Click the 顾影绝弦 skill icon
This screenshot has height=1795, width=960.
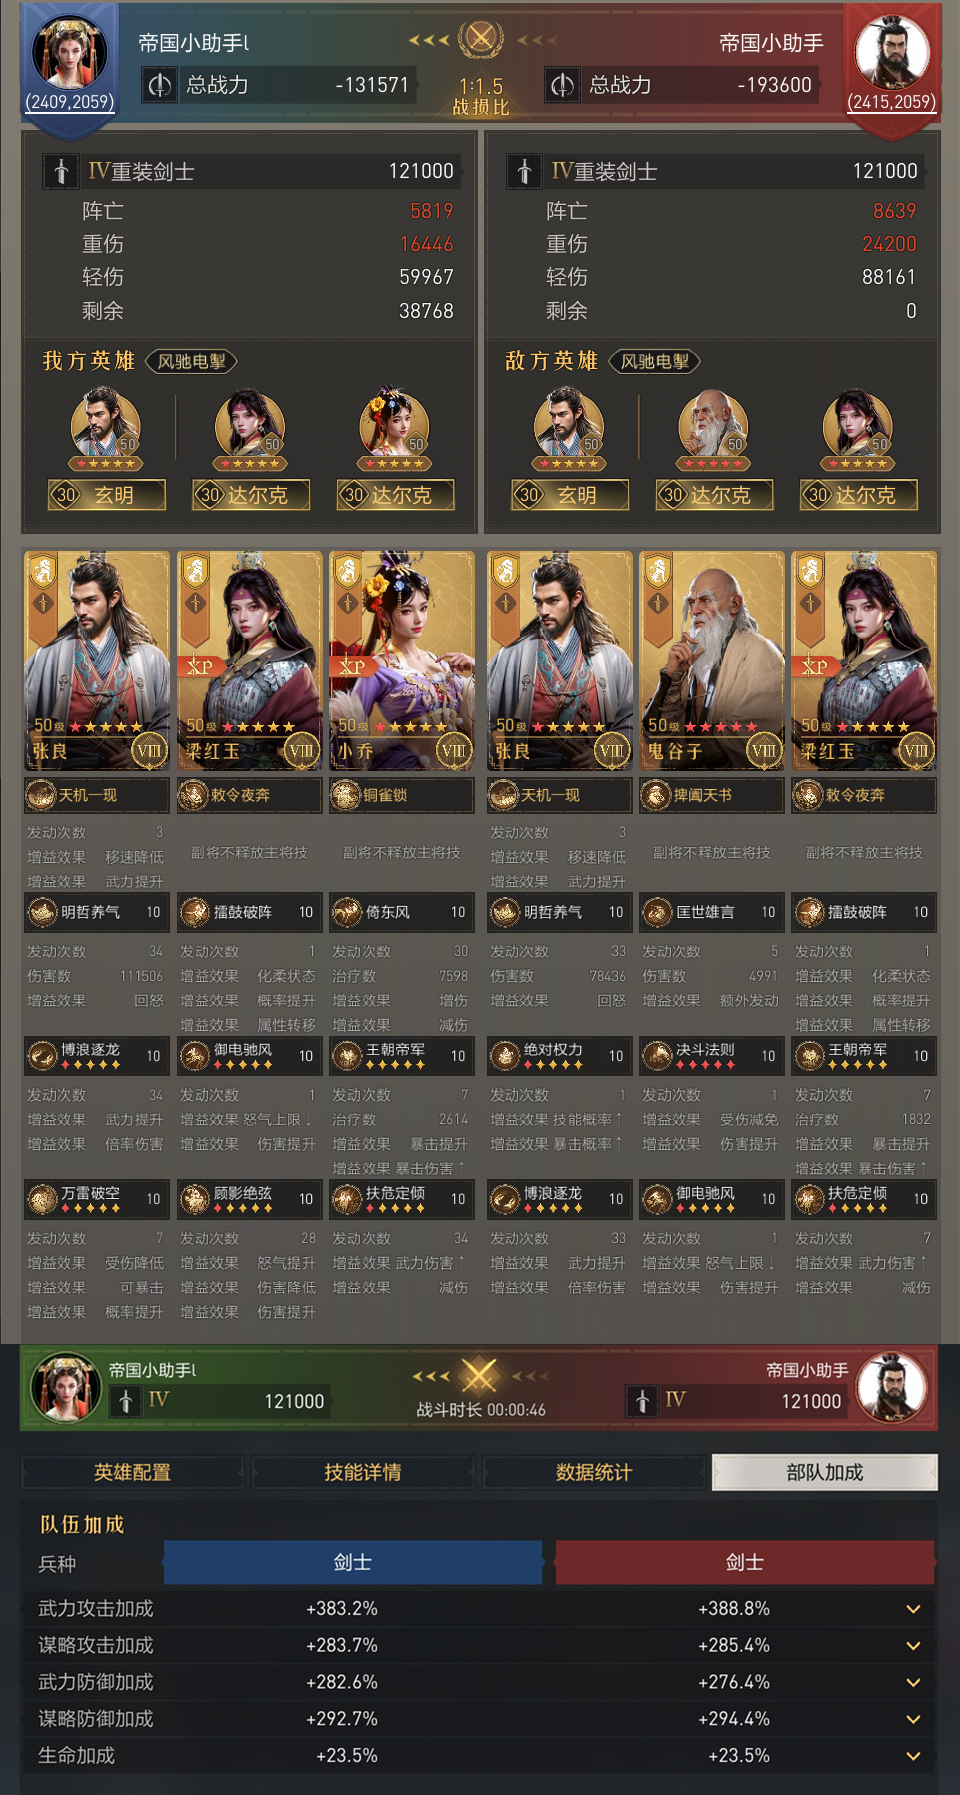[194, 1198]
